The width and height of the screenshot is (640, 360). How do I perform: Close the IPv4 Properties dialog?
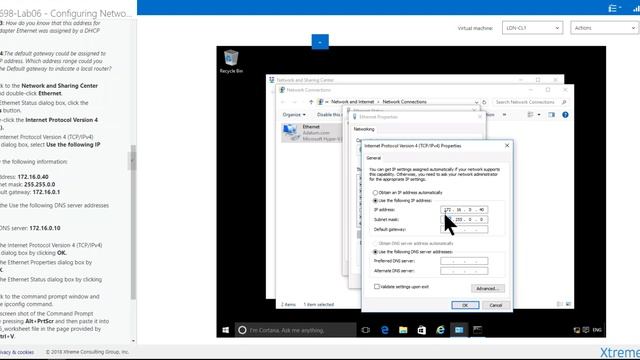(507, 145)
